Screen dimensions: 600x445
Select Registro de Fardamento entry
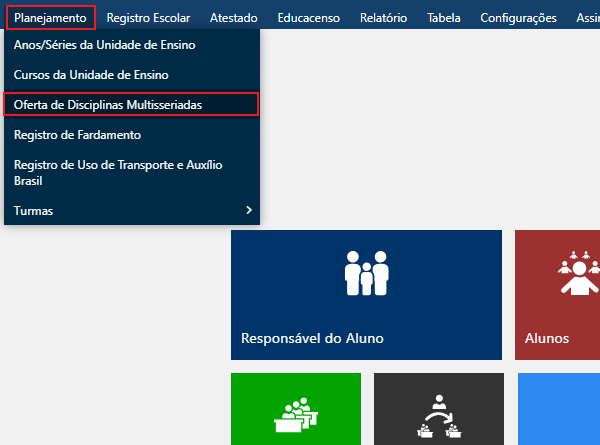coord(77,134)
